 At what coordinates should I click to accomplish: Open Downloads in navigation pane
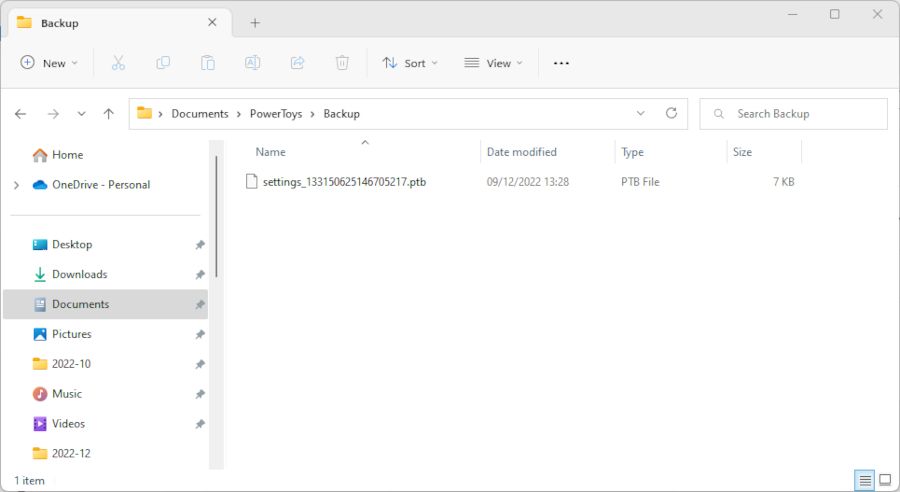[79, 274]
